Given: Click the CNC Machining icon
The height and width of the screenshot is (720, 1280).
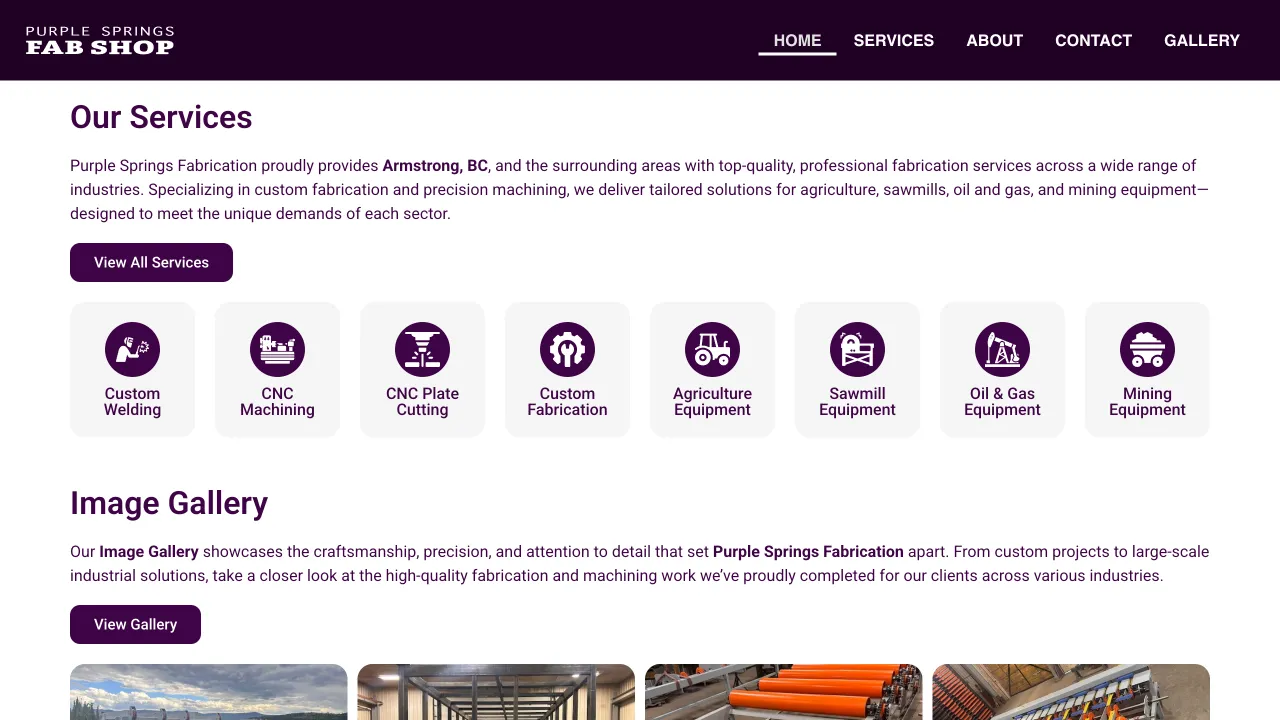Looking at the screenshot, I should click(277, 350).
